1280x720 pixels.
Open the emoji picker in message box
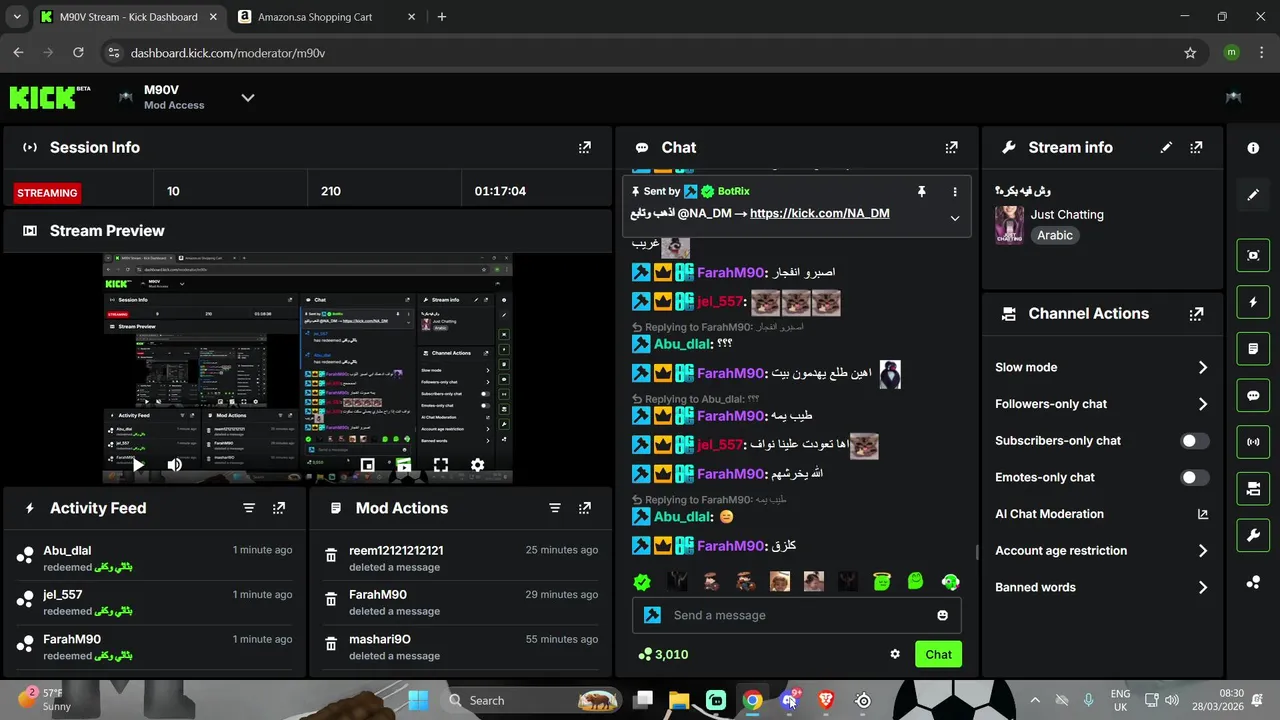coord(942,615)
